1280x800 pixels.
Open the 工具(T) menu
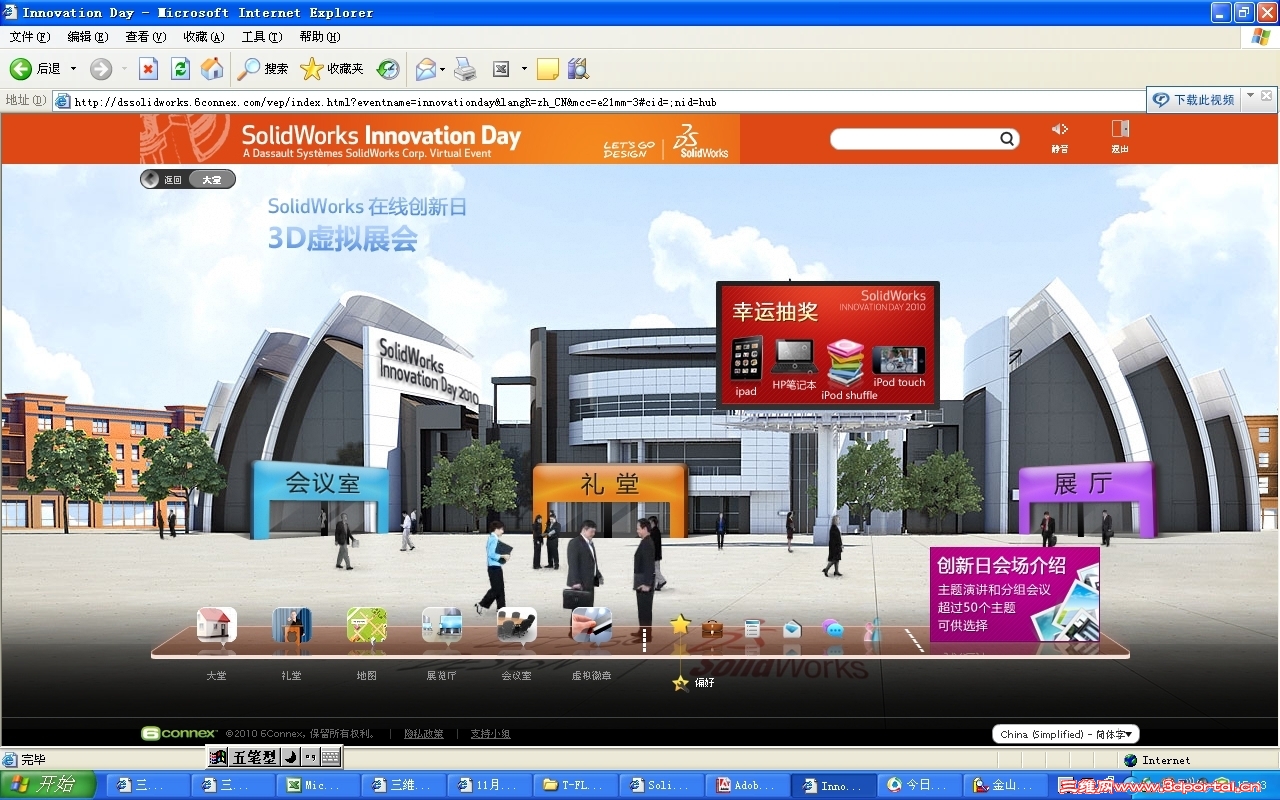pyautogui.click(x=261, y=37)
